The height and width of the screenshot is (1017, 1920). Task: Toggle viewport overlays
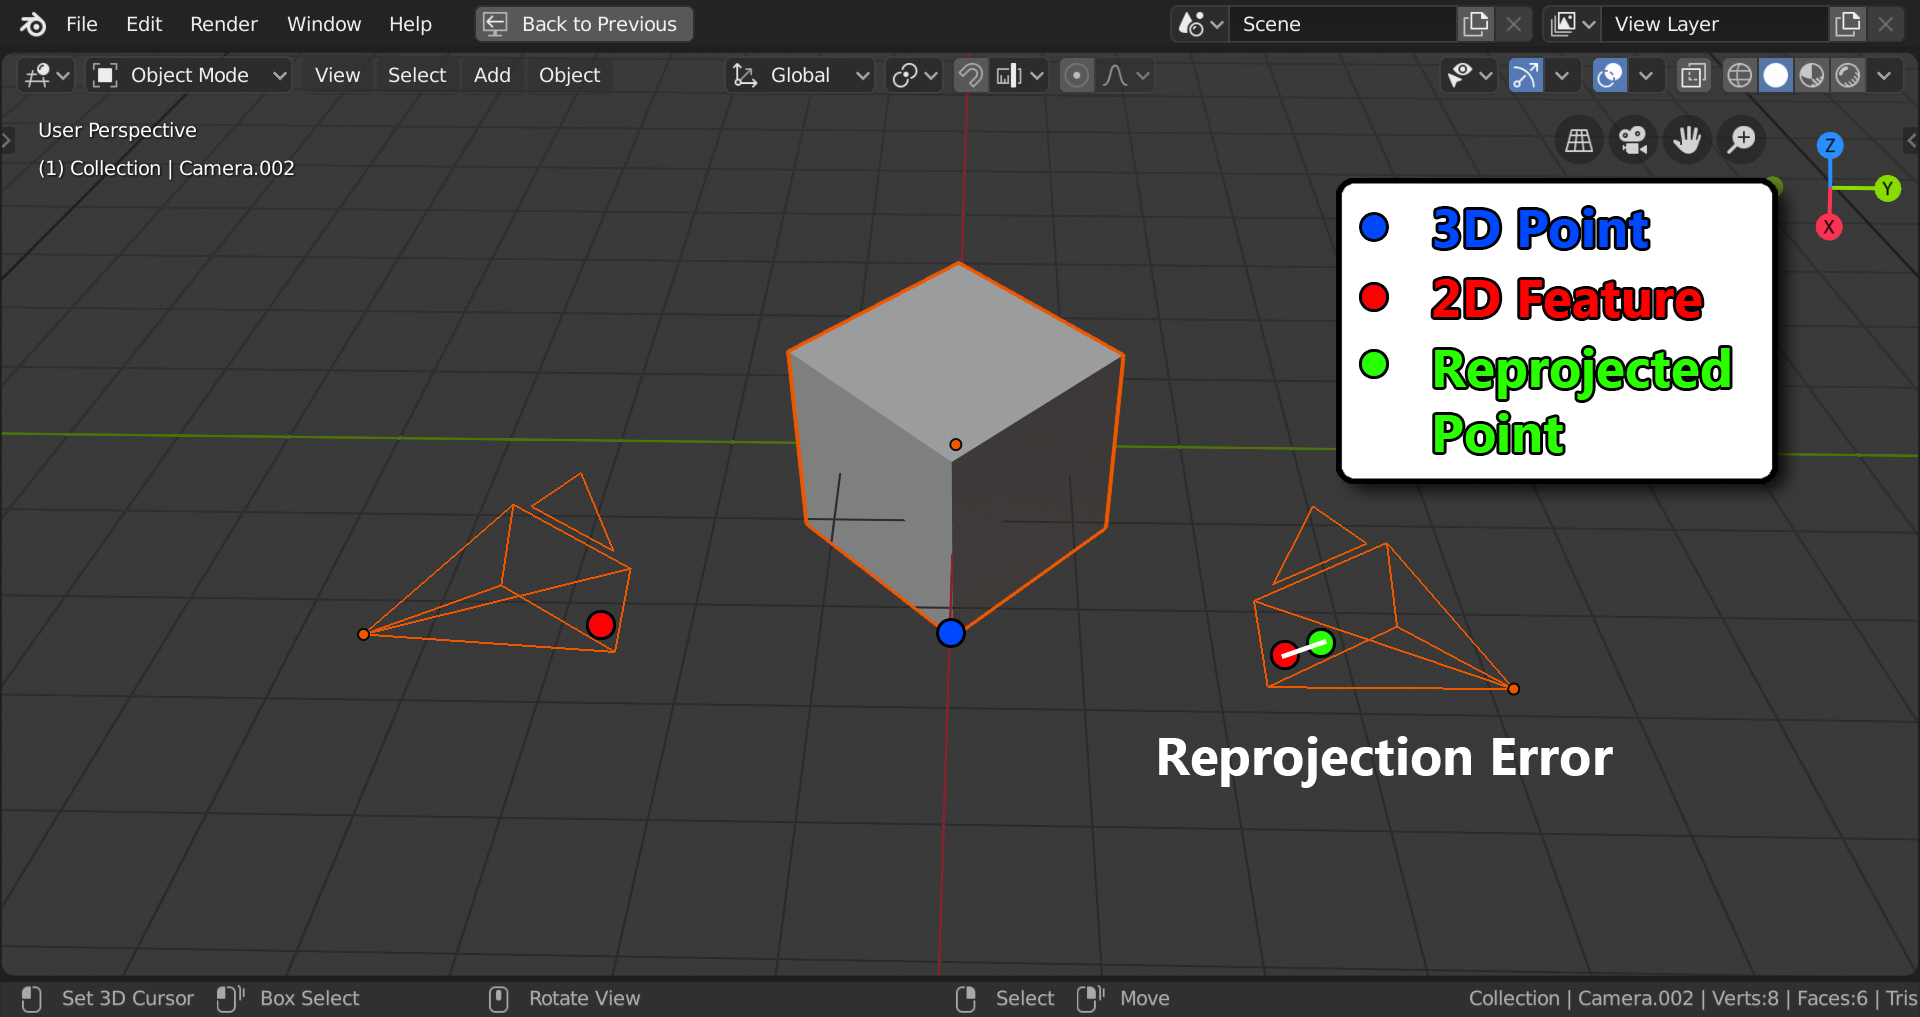click(x=1610, y=75)
